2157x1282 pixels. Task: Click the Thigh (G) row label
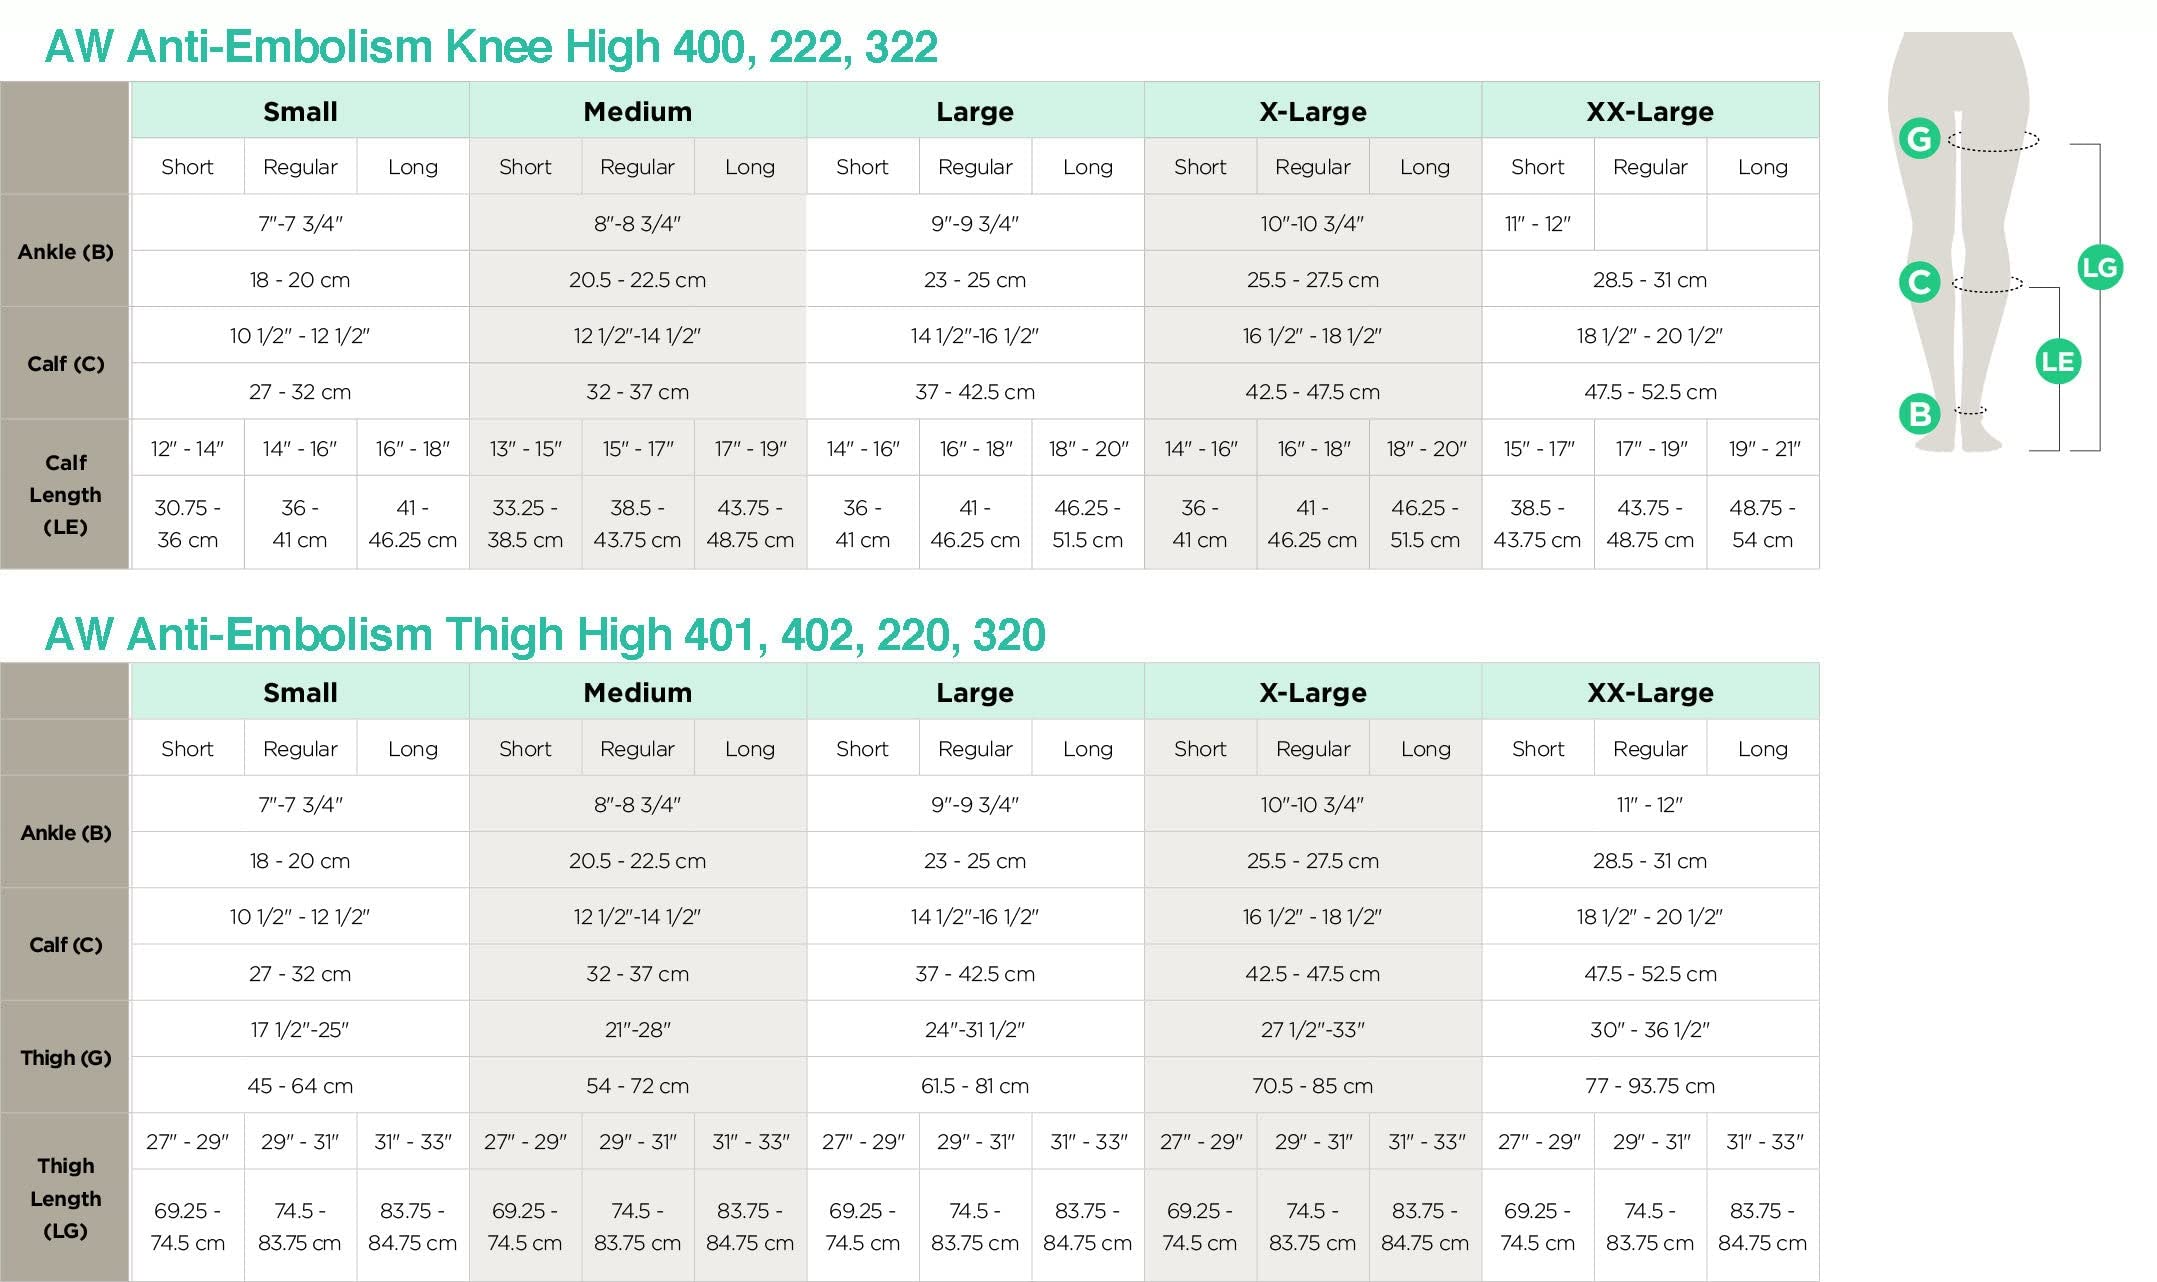tap(65, 1057)
